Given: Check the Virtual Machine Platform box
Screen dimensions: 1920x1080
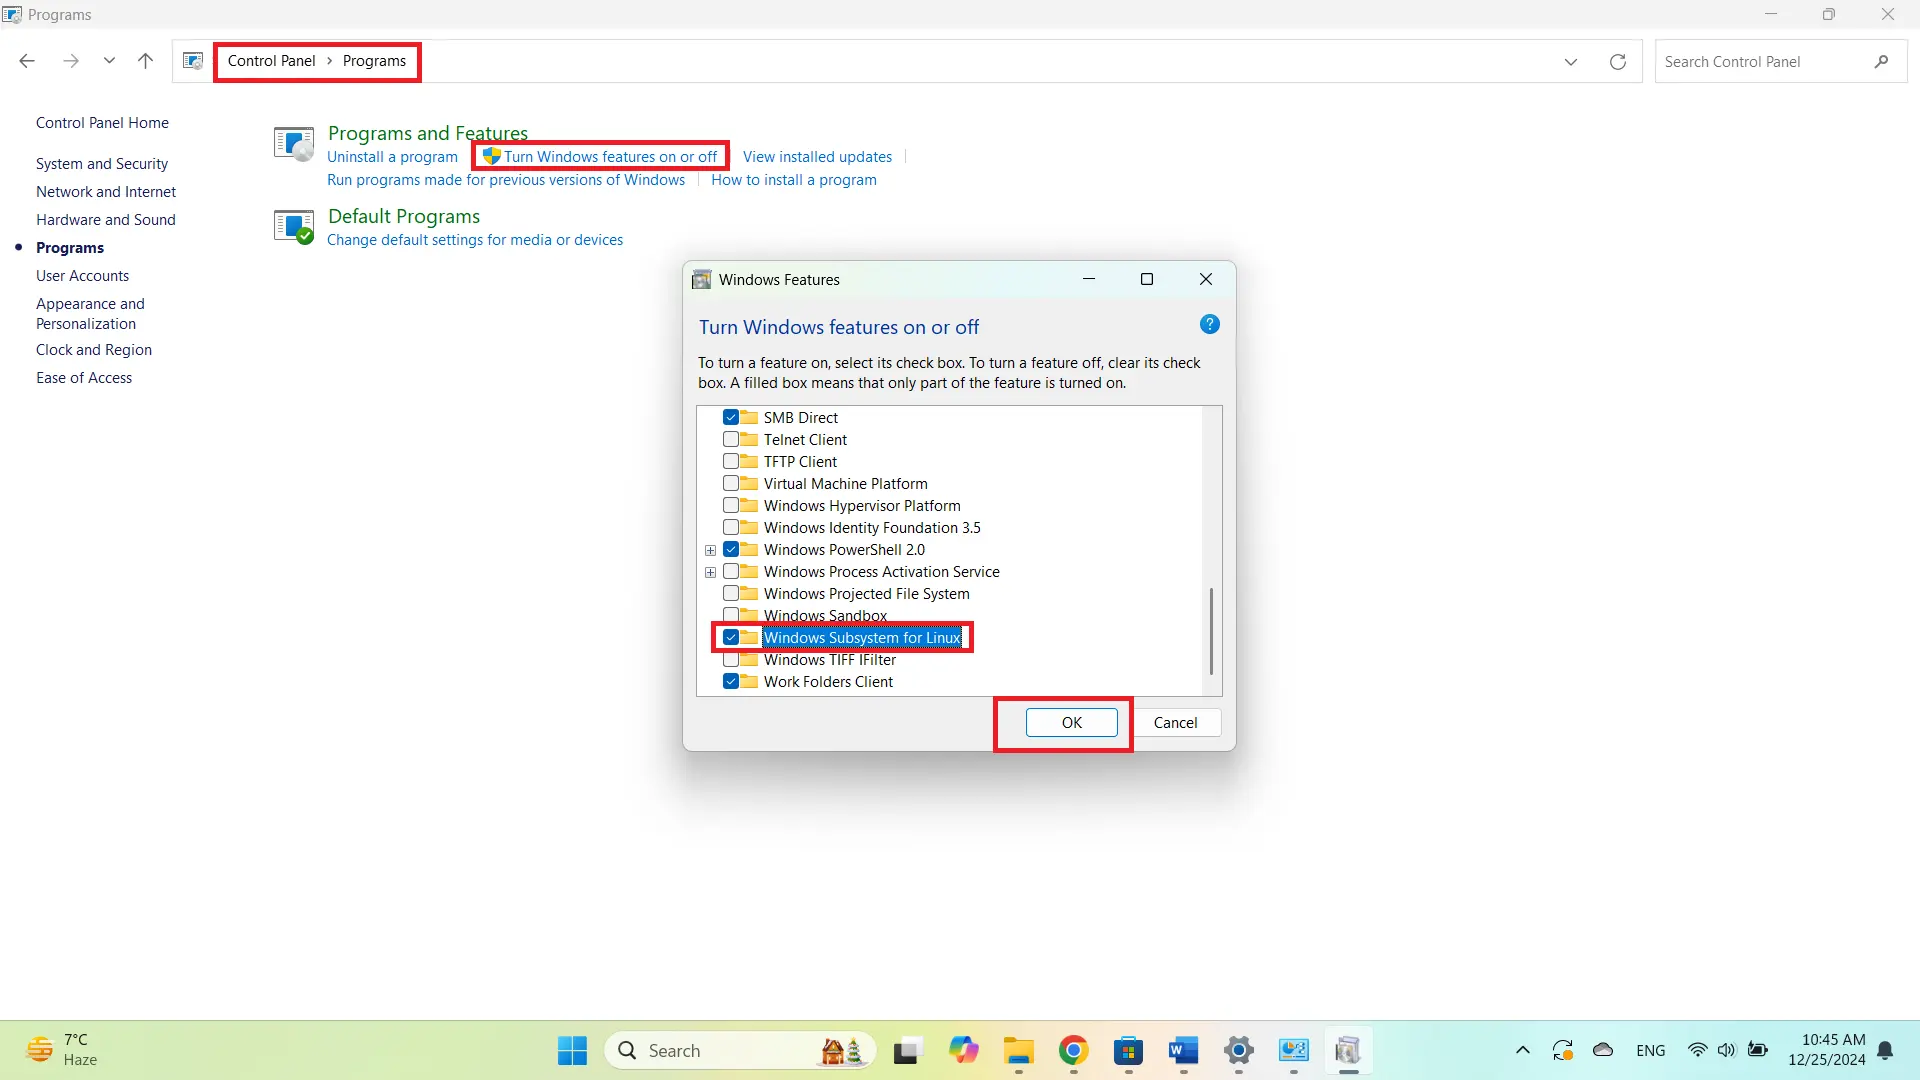Looking at the screenshot, I should tap(731, 484).
